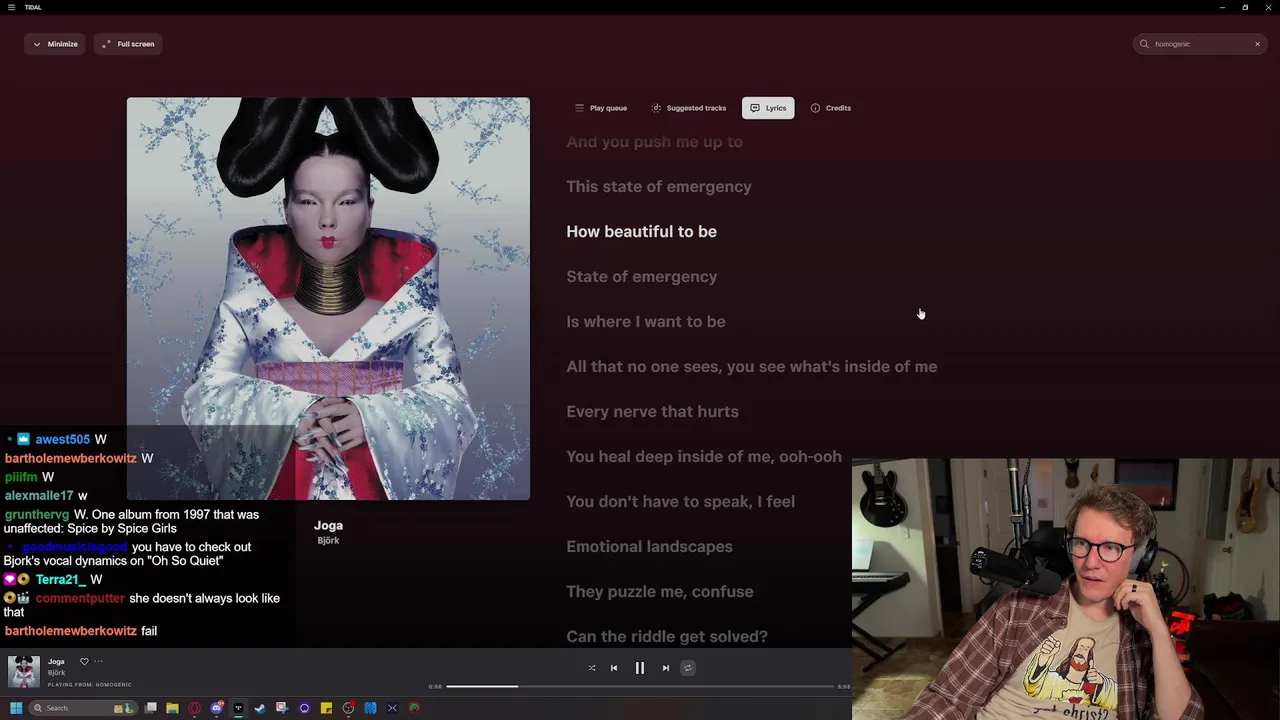
Task: Go back to the previous track
Action: 614,668
